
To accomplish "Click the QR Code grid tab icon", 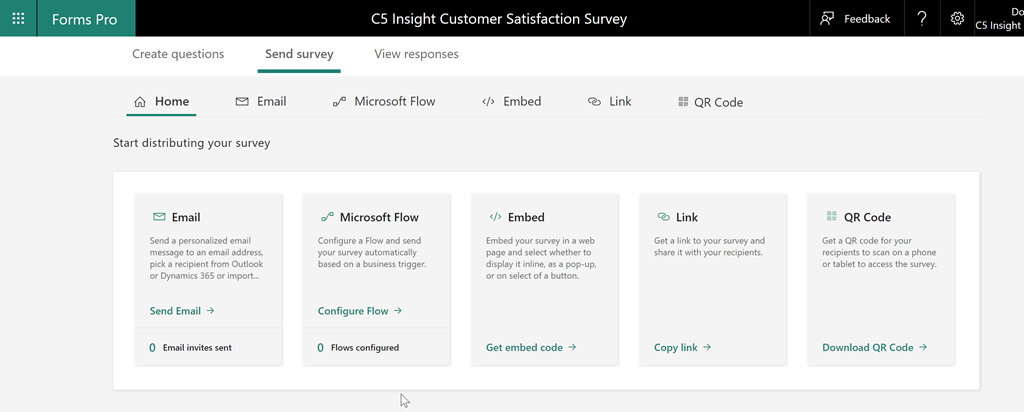I will point(683,102).
